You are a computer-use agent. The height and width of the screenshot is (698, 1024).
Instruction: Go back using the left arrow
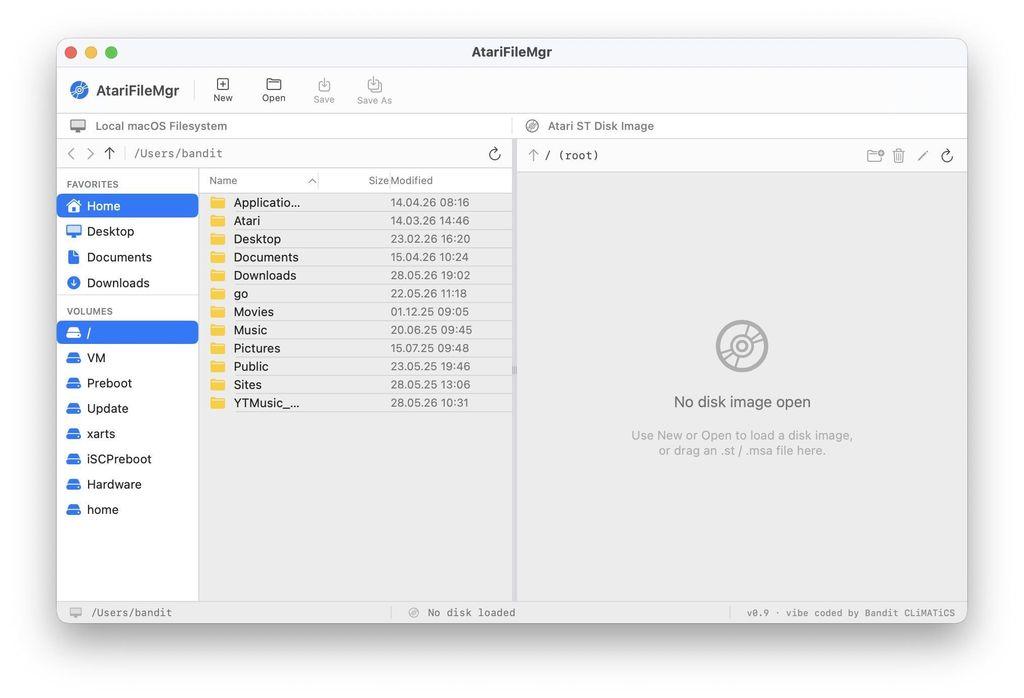[71, 153]
